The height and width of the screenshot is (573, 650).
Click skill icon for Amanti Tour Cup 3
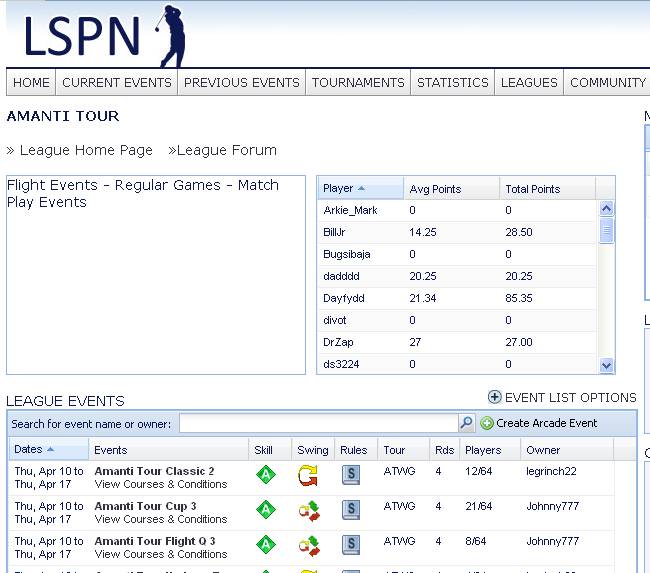[265, 511]
